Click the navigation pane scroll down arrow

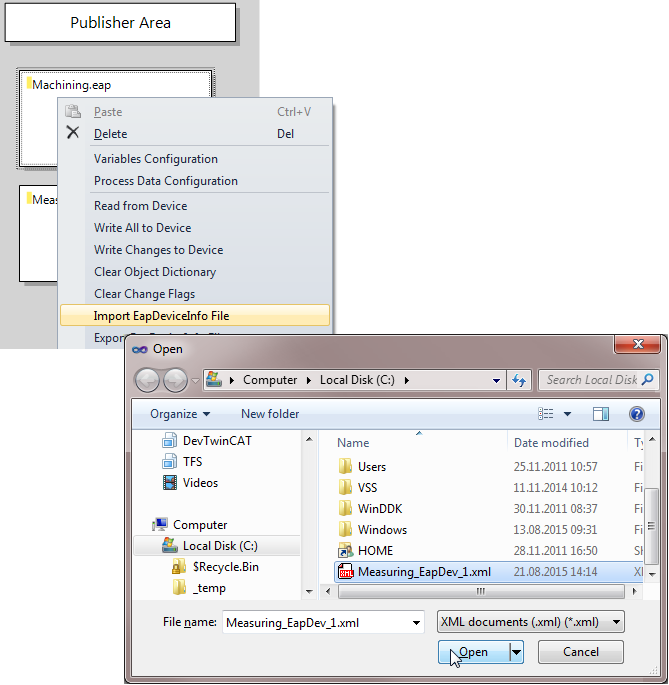click(x=309, y=592)
